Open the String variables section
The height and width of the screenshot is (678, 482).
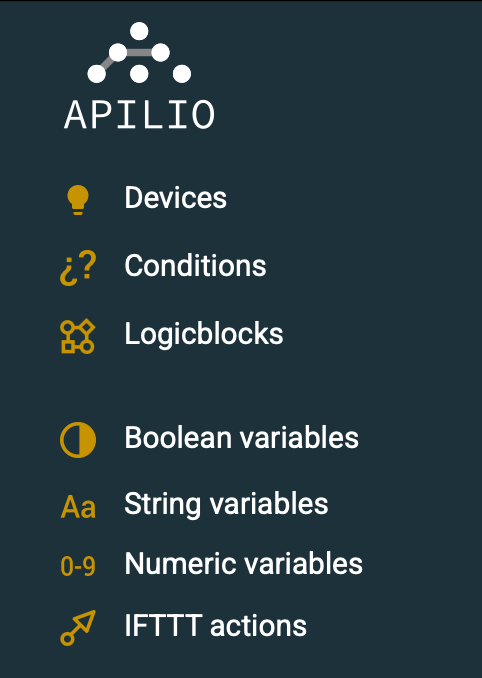pos(227,504)
